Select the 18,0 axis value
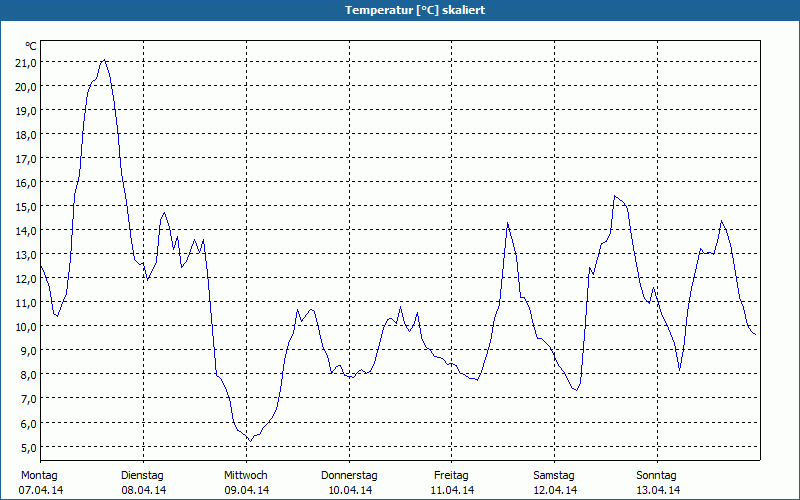The height and width of the screenshot is (500, 800). coord(26,135)
